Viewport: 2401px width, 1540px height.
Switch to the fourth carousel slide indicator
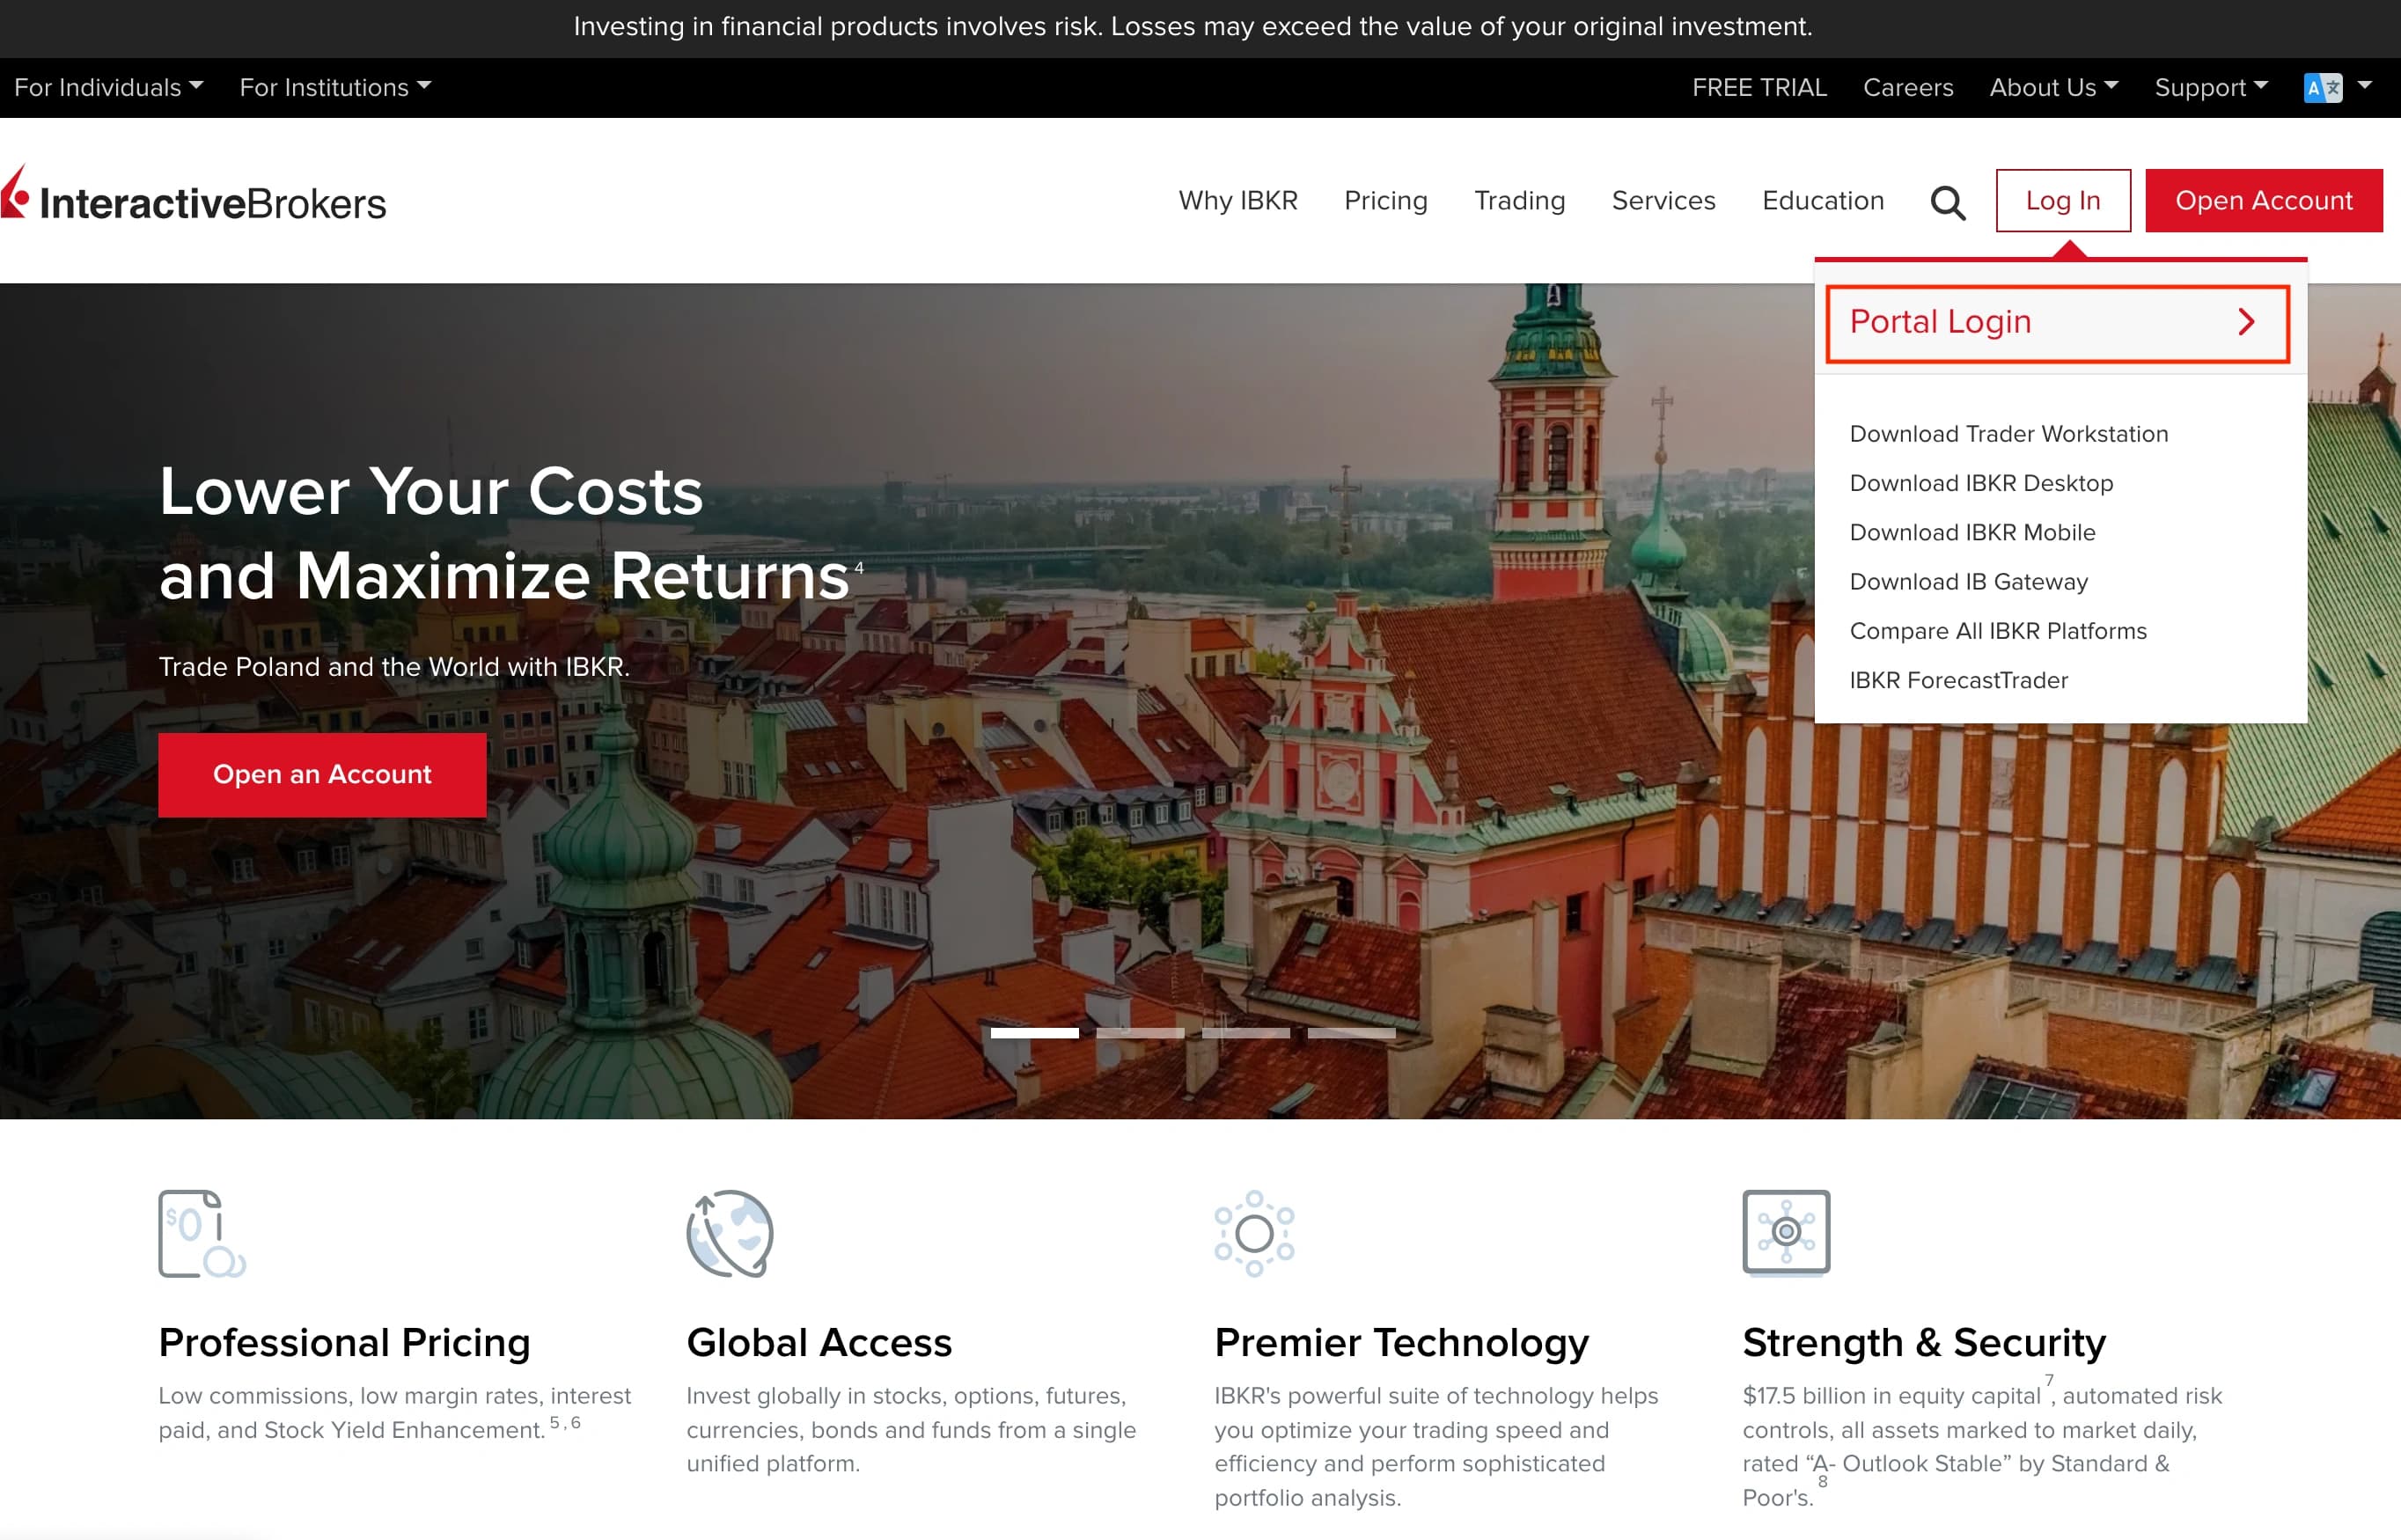click(x=1351, y=1033)
